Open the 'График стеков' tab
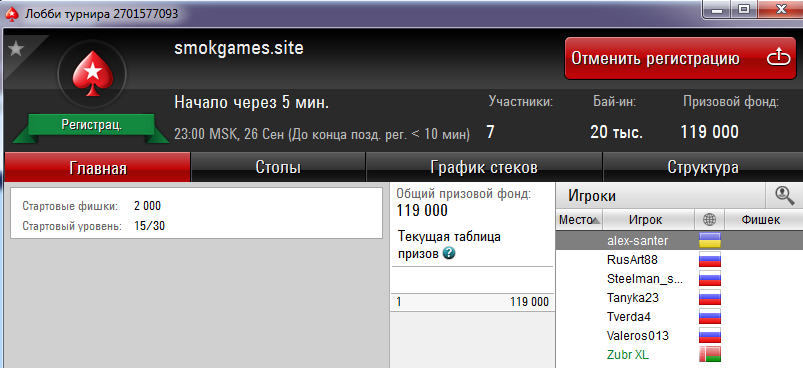The image size is (803, 368). [484, 167]
